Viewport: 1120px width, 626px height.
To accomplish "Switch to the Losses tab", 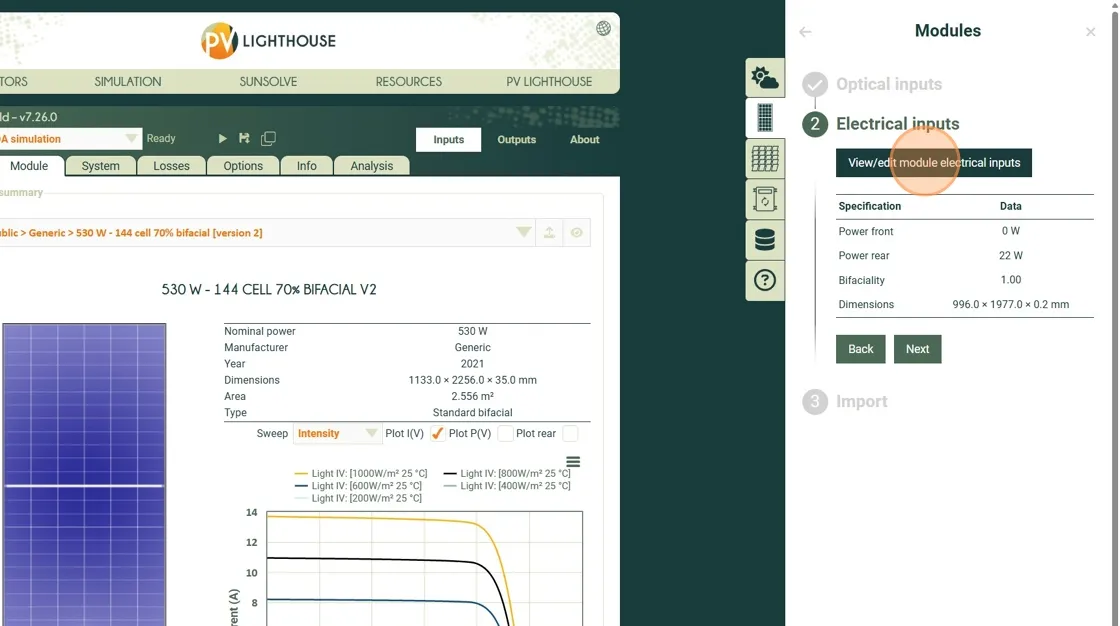I will pos(171,166).
